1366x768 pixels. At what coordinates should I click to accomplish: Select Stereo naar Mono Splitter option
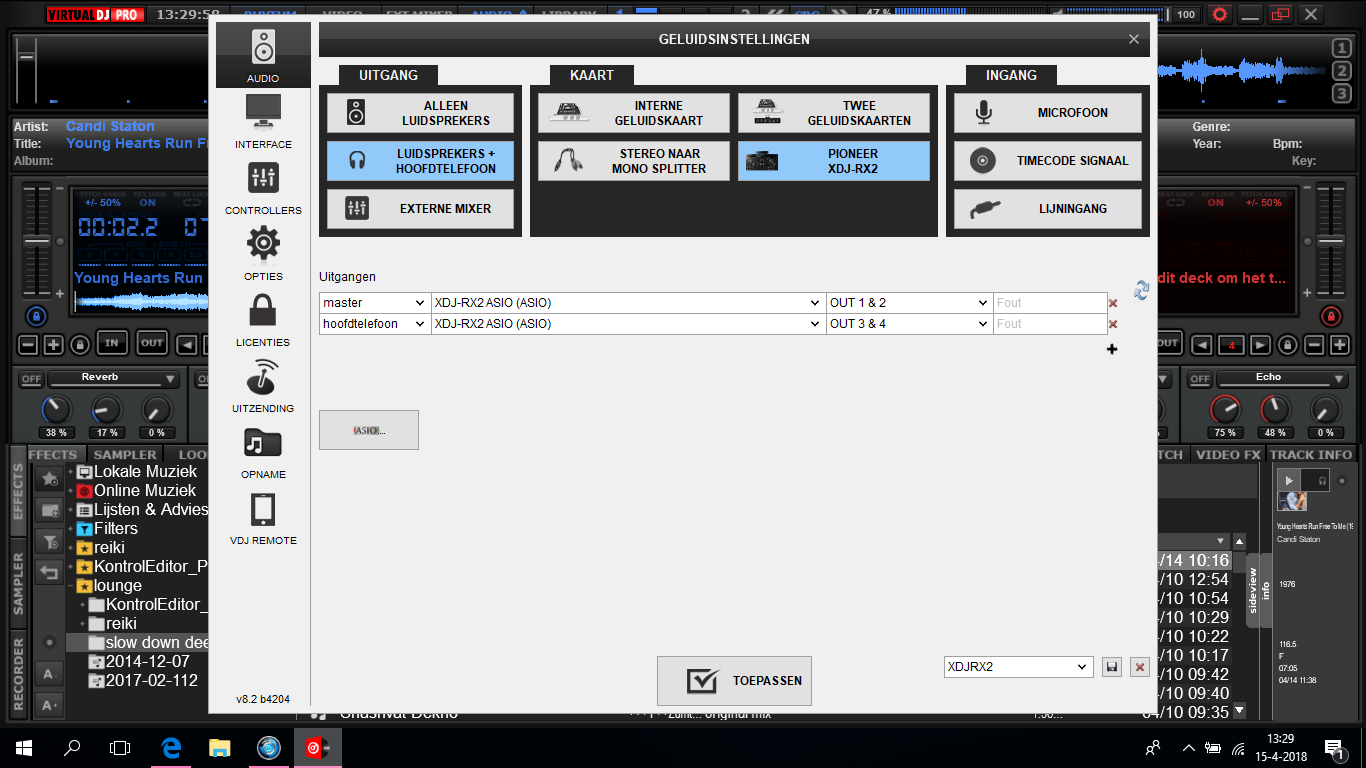(x=634, y=161)
